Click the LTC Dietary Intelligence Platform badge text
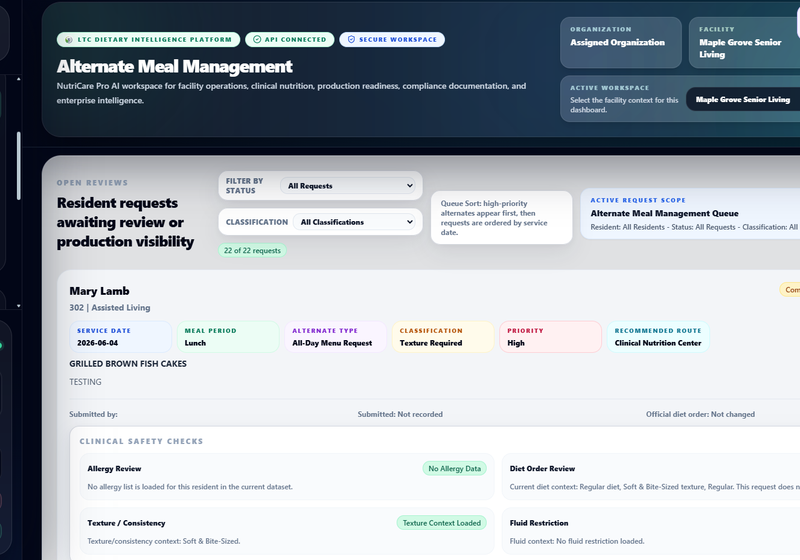 tap(155, 39)
